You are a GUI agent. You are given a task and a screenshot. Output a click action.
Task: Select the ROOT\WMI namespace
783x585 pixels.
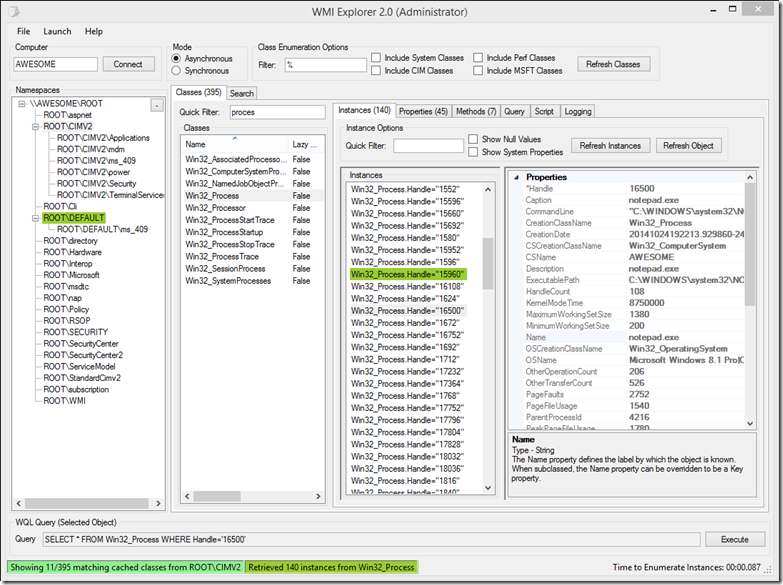click(x=64, y=401)
